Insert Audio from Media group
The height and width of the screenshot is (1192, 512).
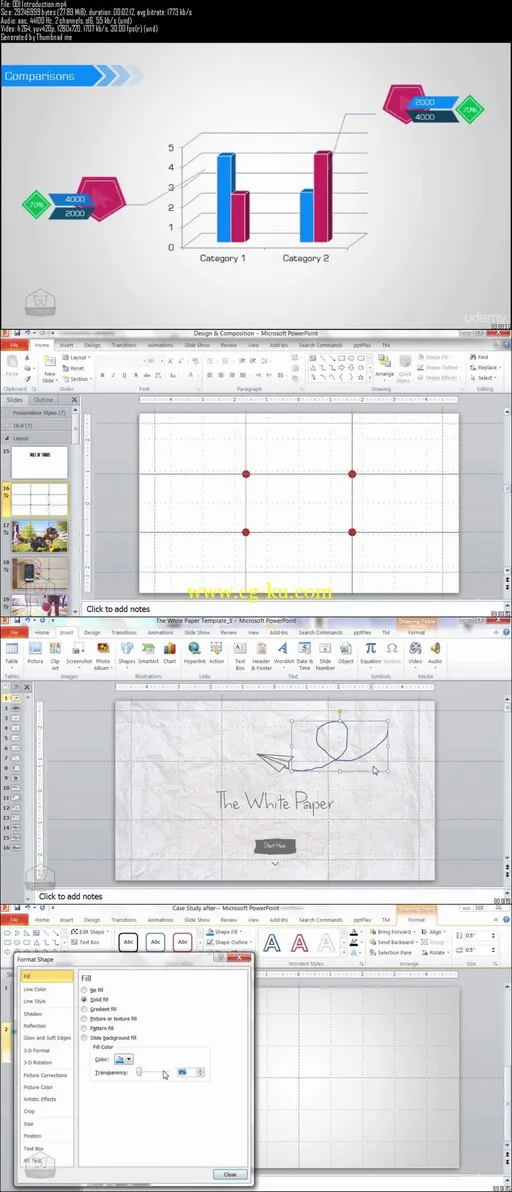435,655
